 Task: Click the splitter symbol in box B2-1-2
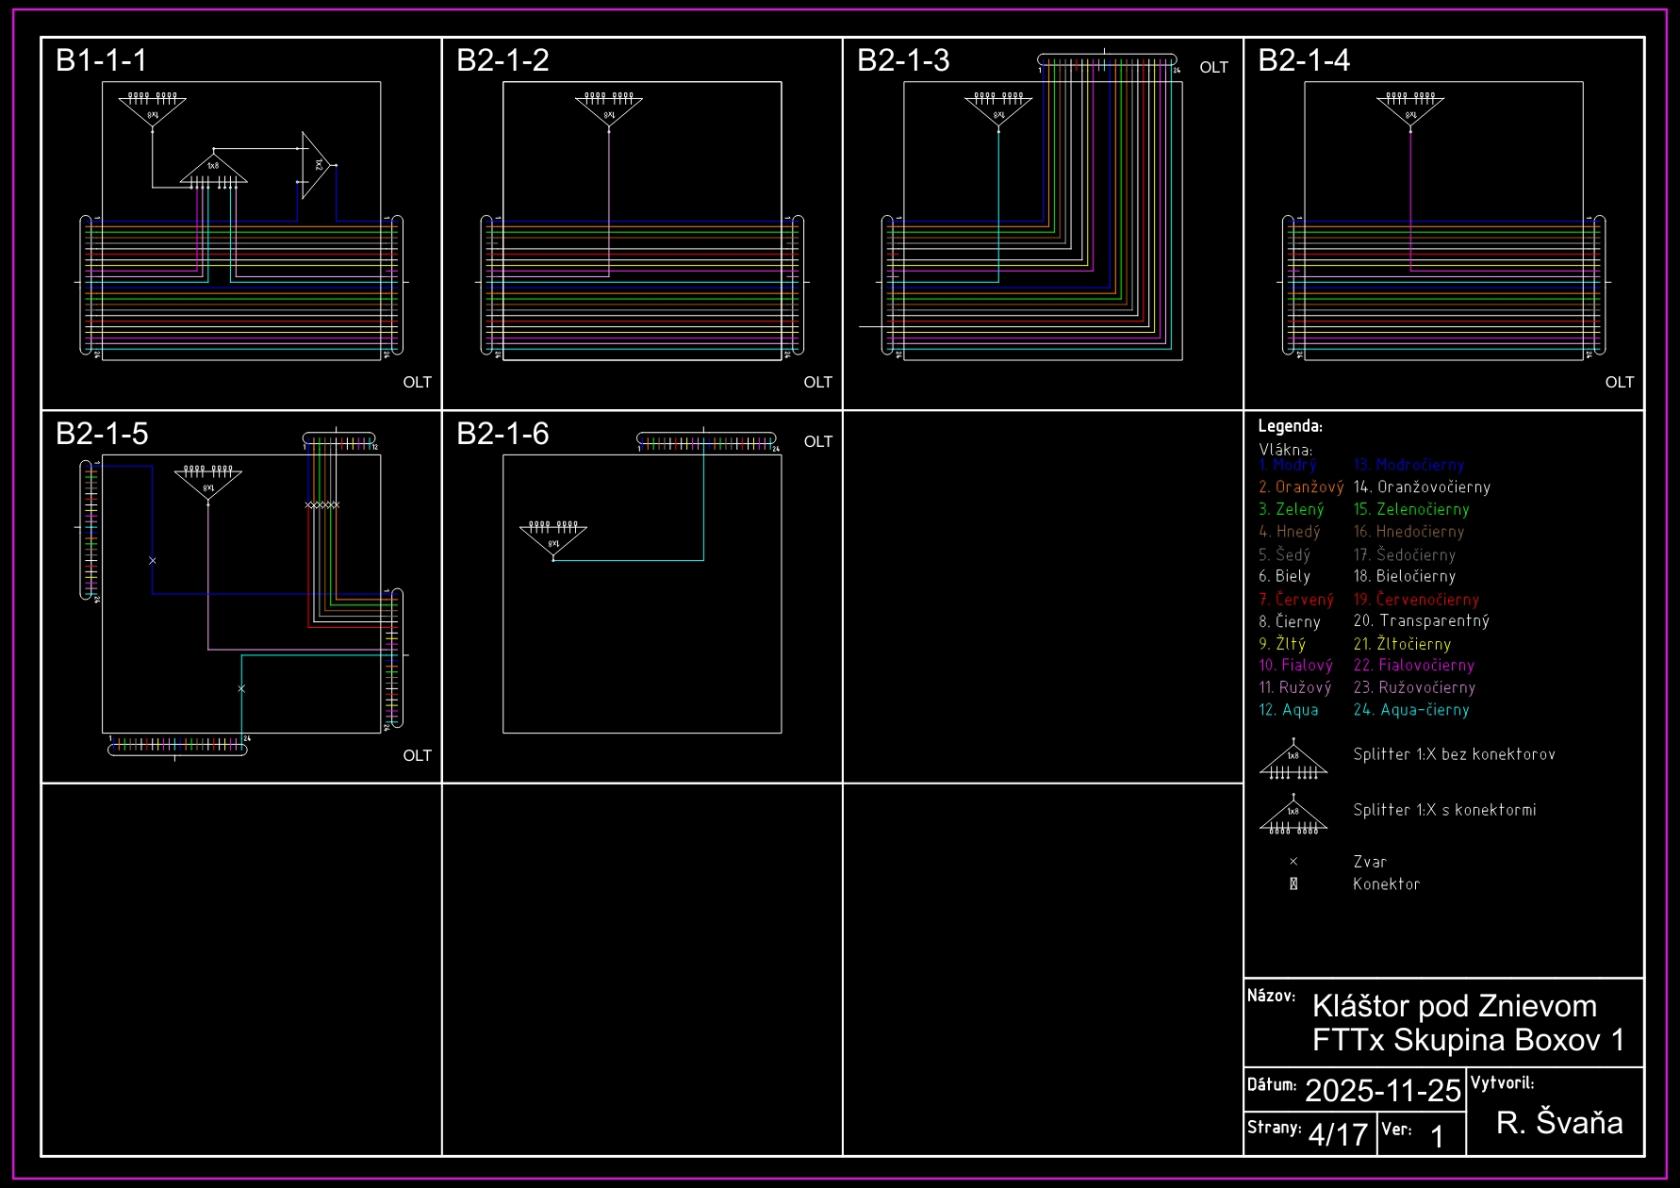609,109
